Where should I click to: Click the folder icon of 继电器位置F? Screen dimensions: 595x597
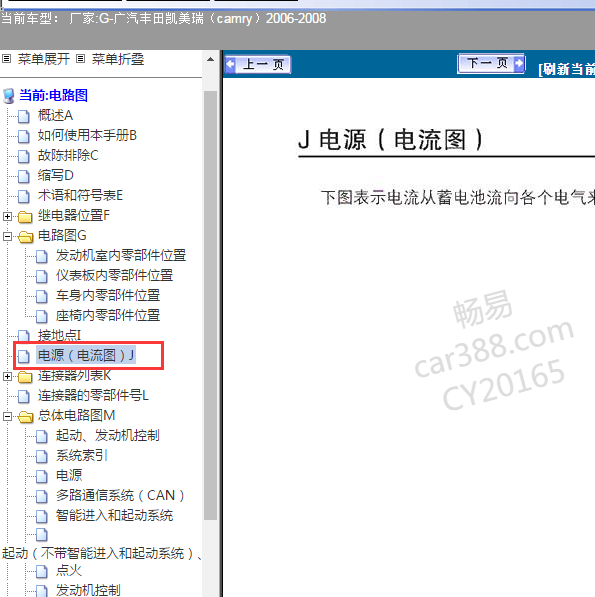[x=25, y=217]
